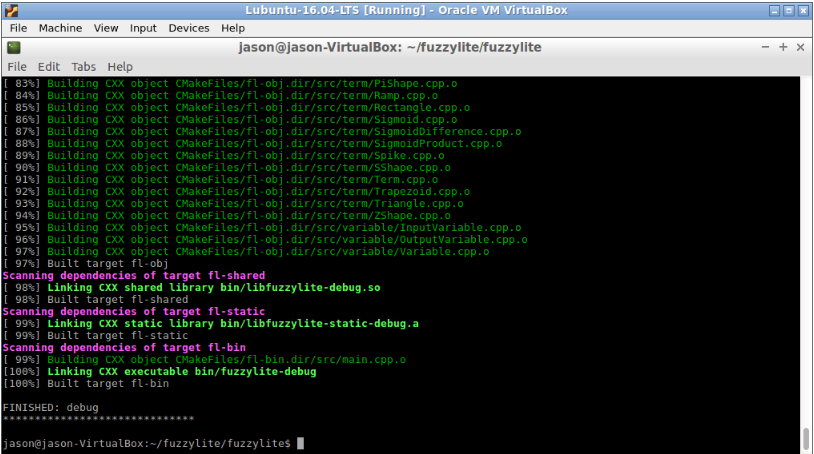Screen dimensions: 814x454
Task: Open the terminal Tabs menu
Action: tap(84, 67)
